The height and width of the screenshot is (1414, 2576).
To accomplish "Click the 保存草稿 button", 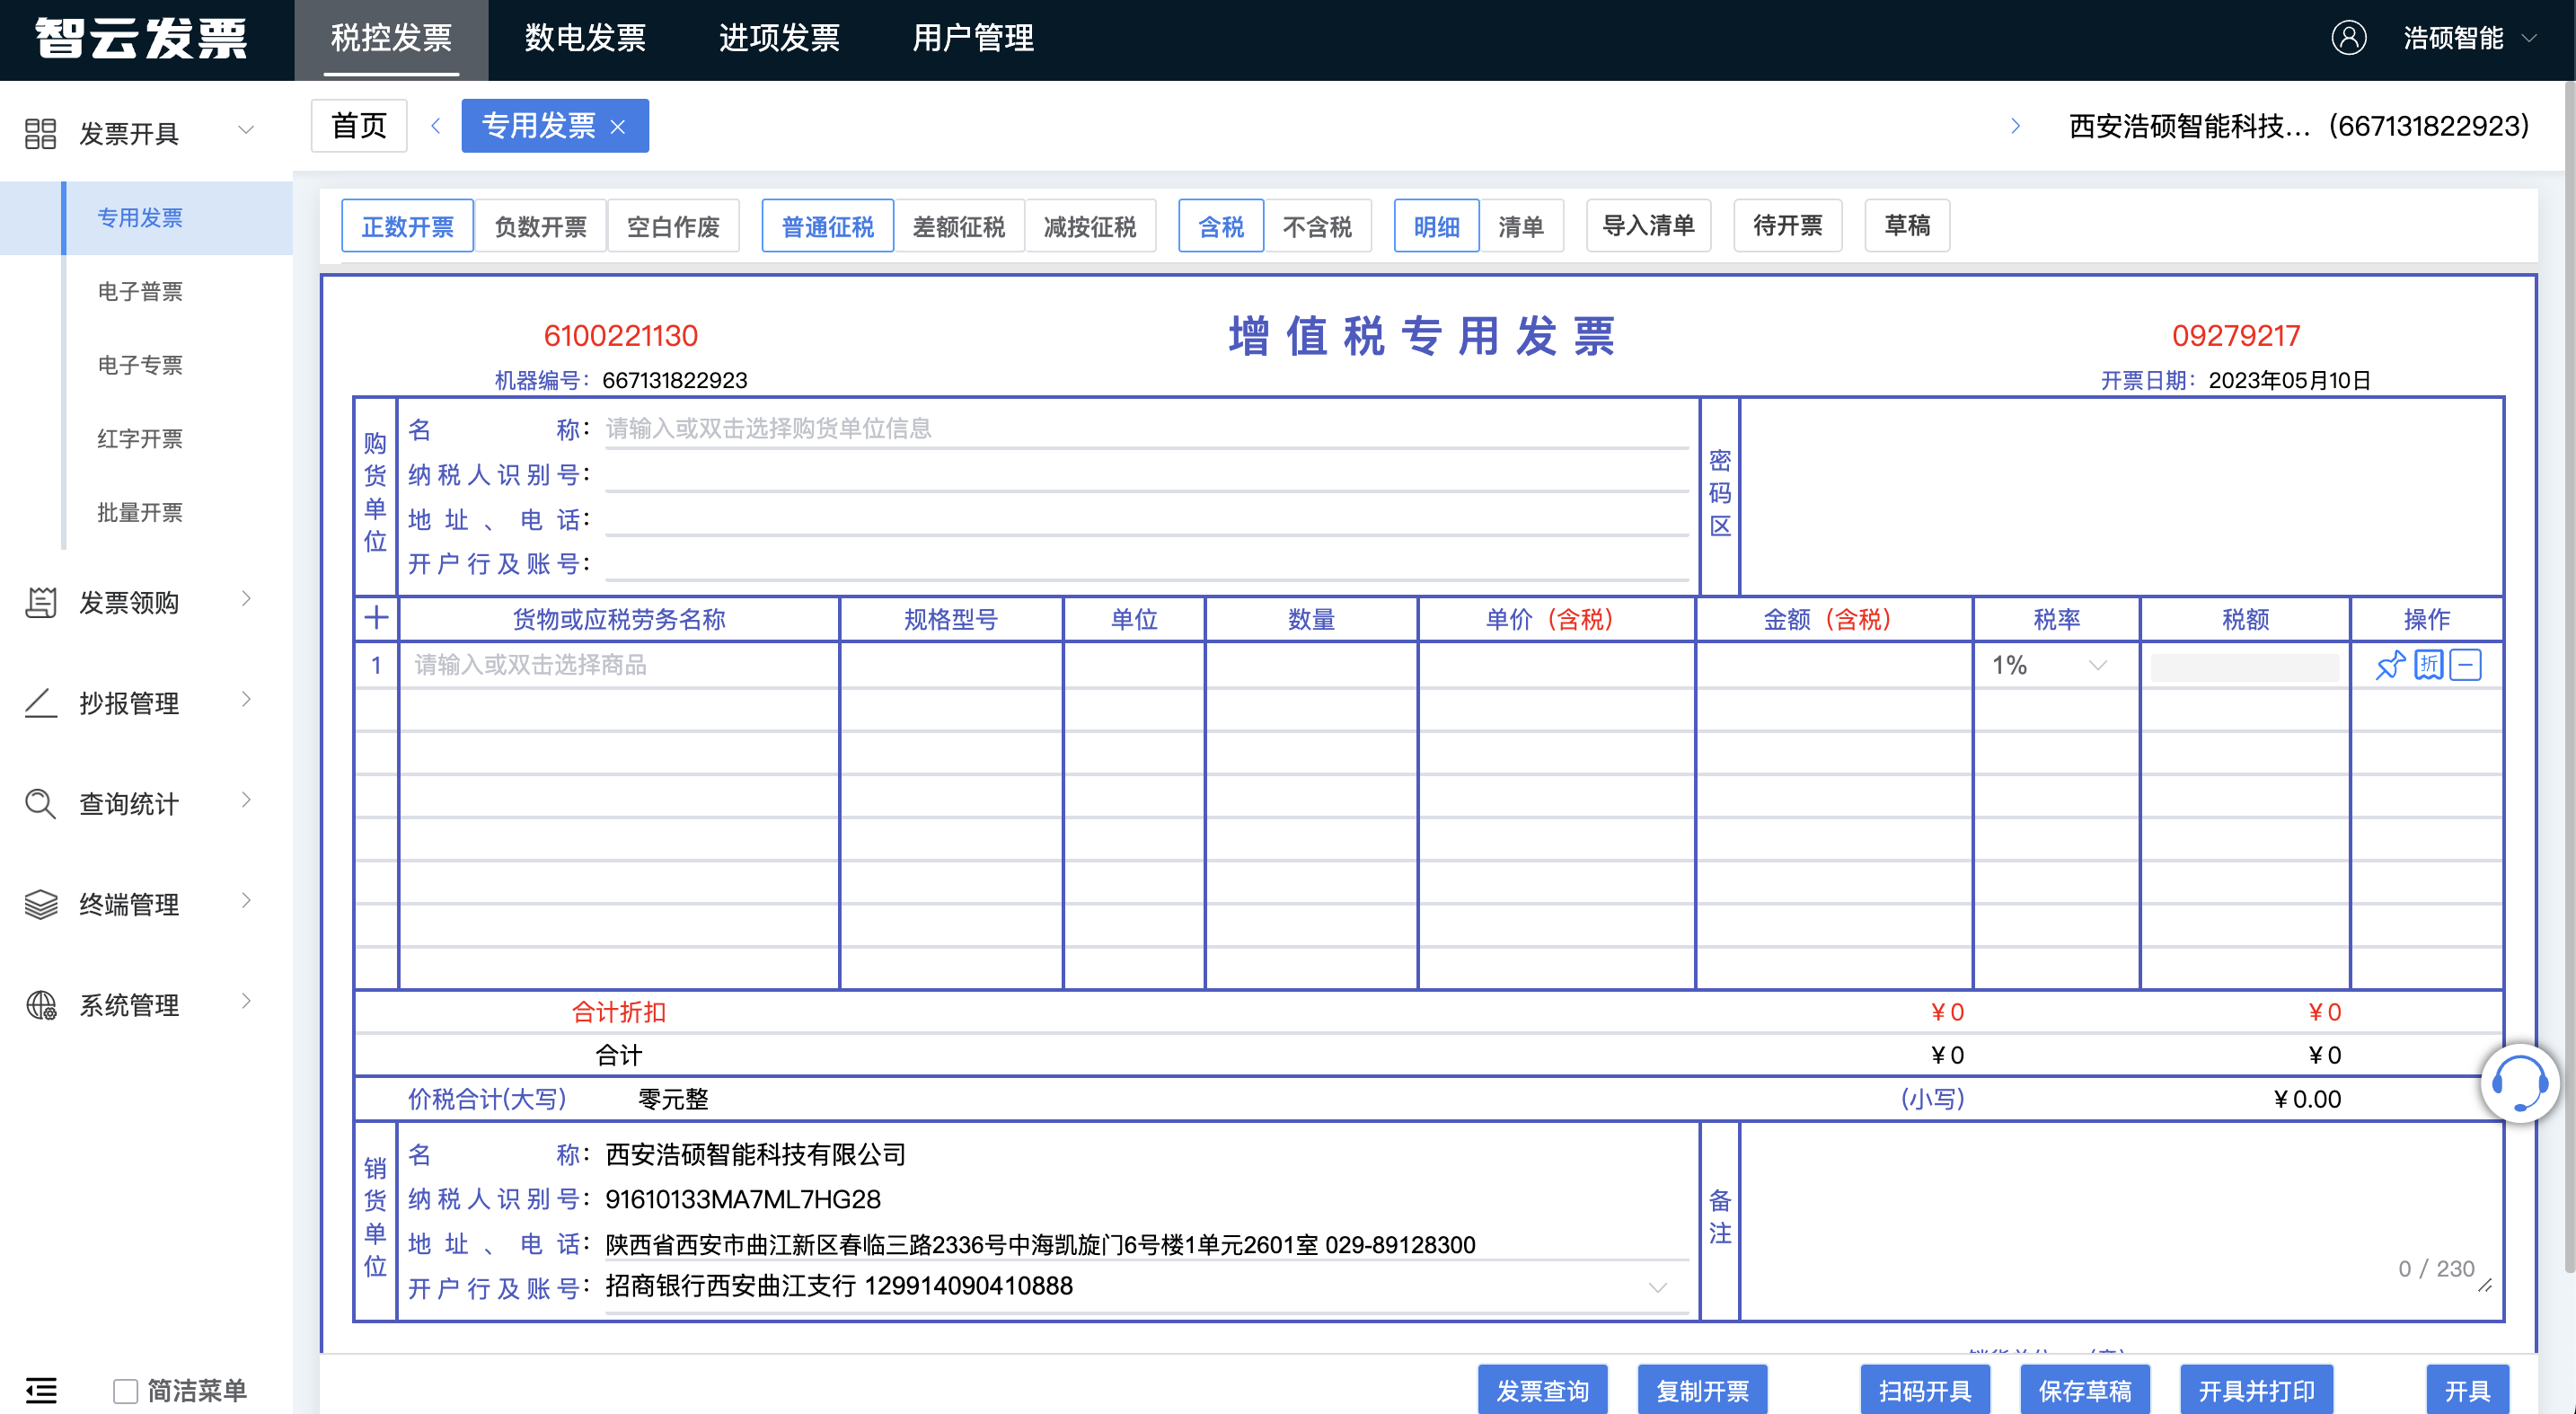I will coord(2085,1390).
